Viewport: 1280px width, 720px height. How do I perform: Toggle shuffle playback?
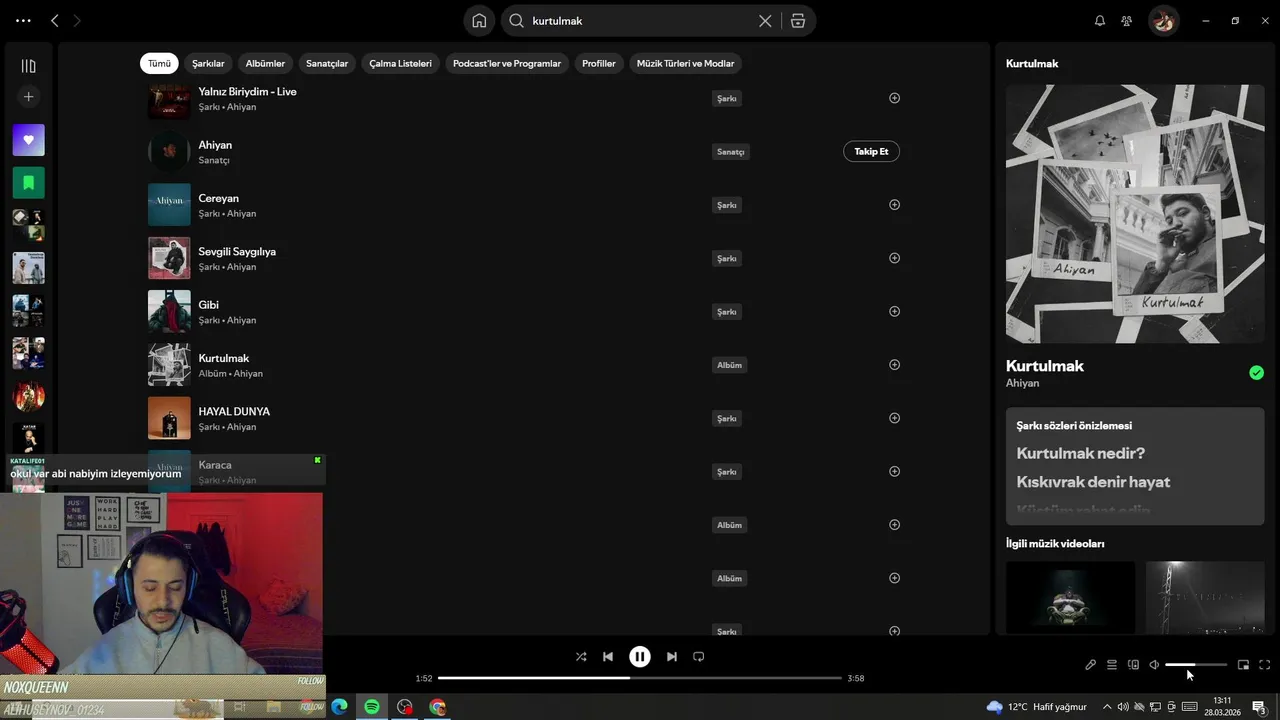pos(581,657)
